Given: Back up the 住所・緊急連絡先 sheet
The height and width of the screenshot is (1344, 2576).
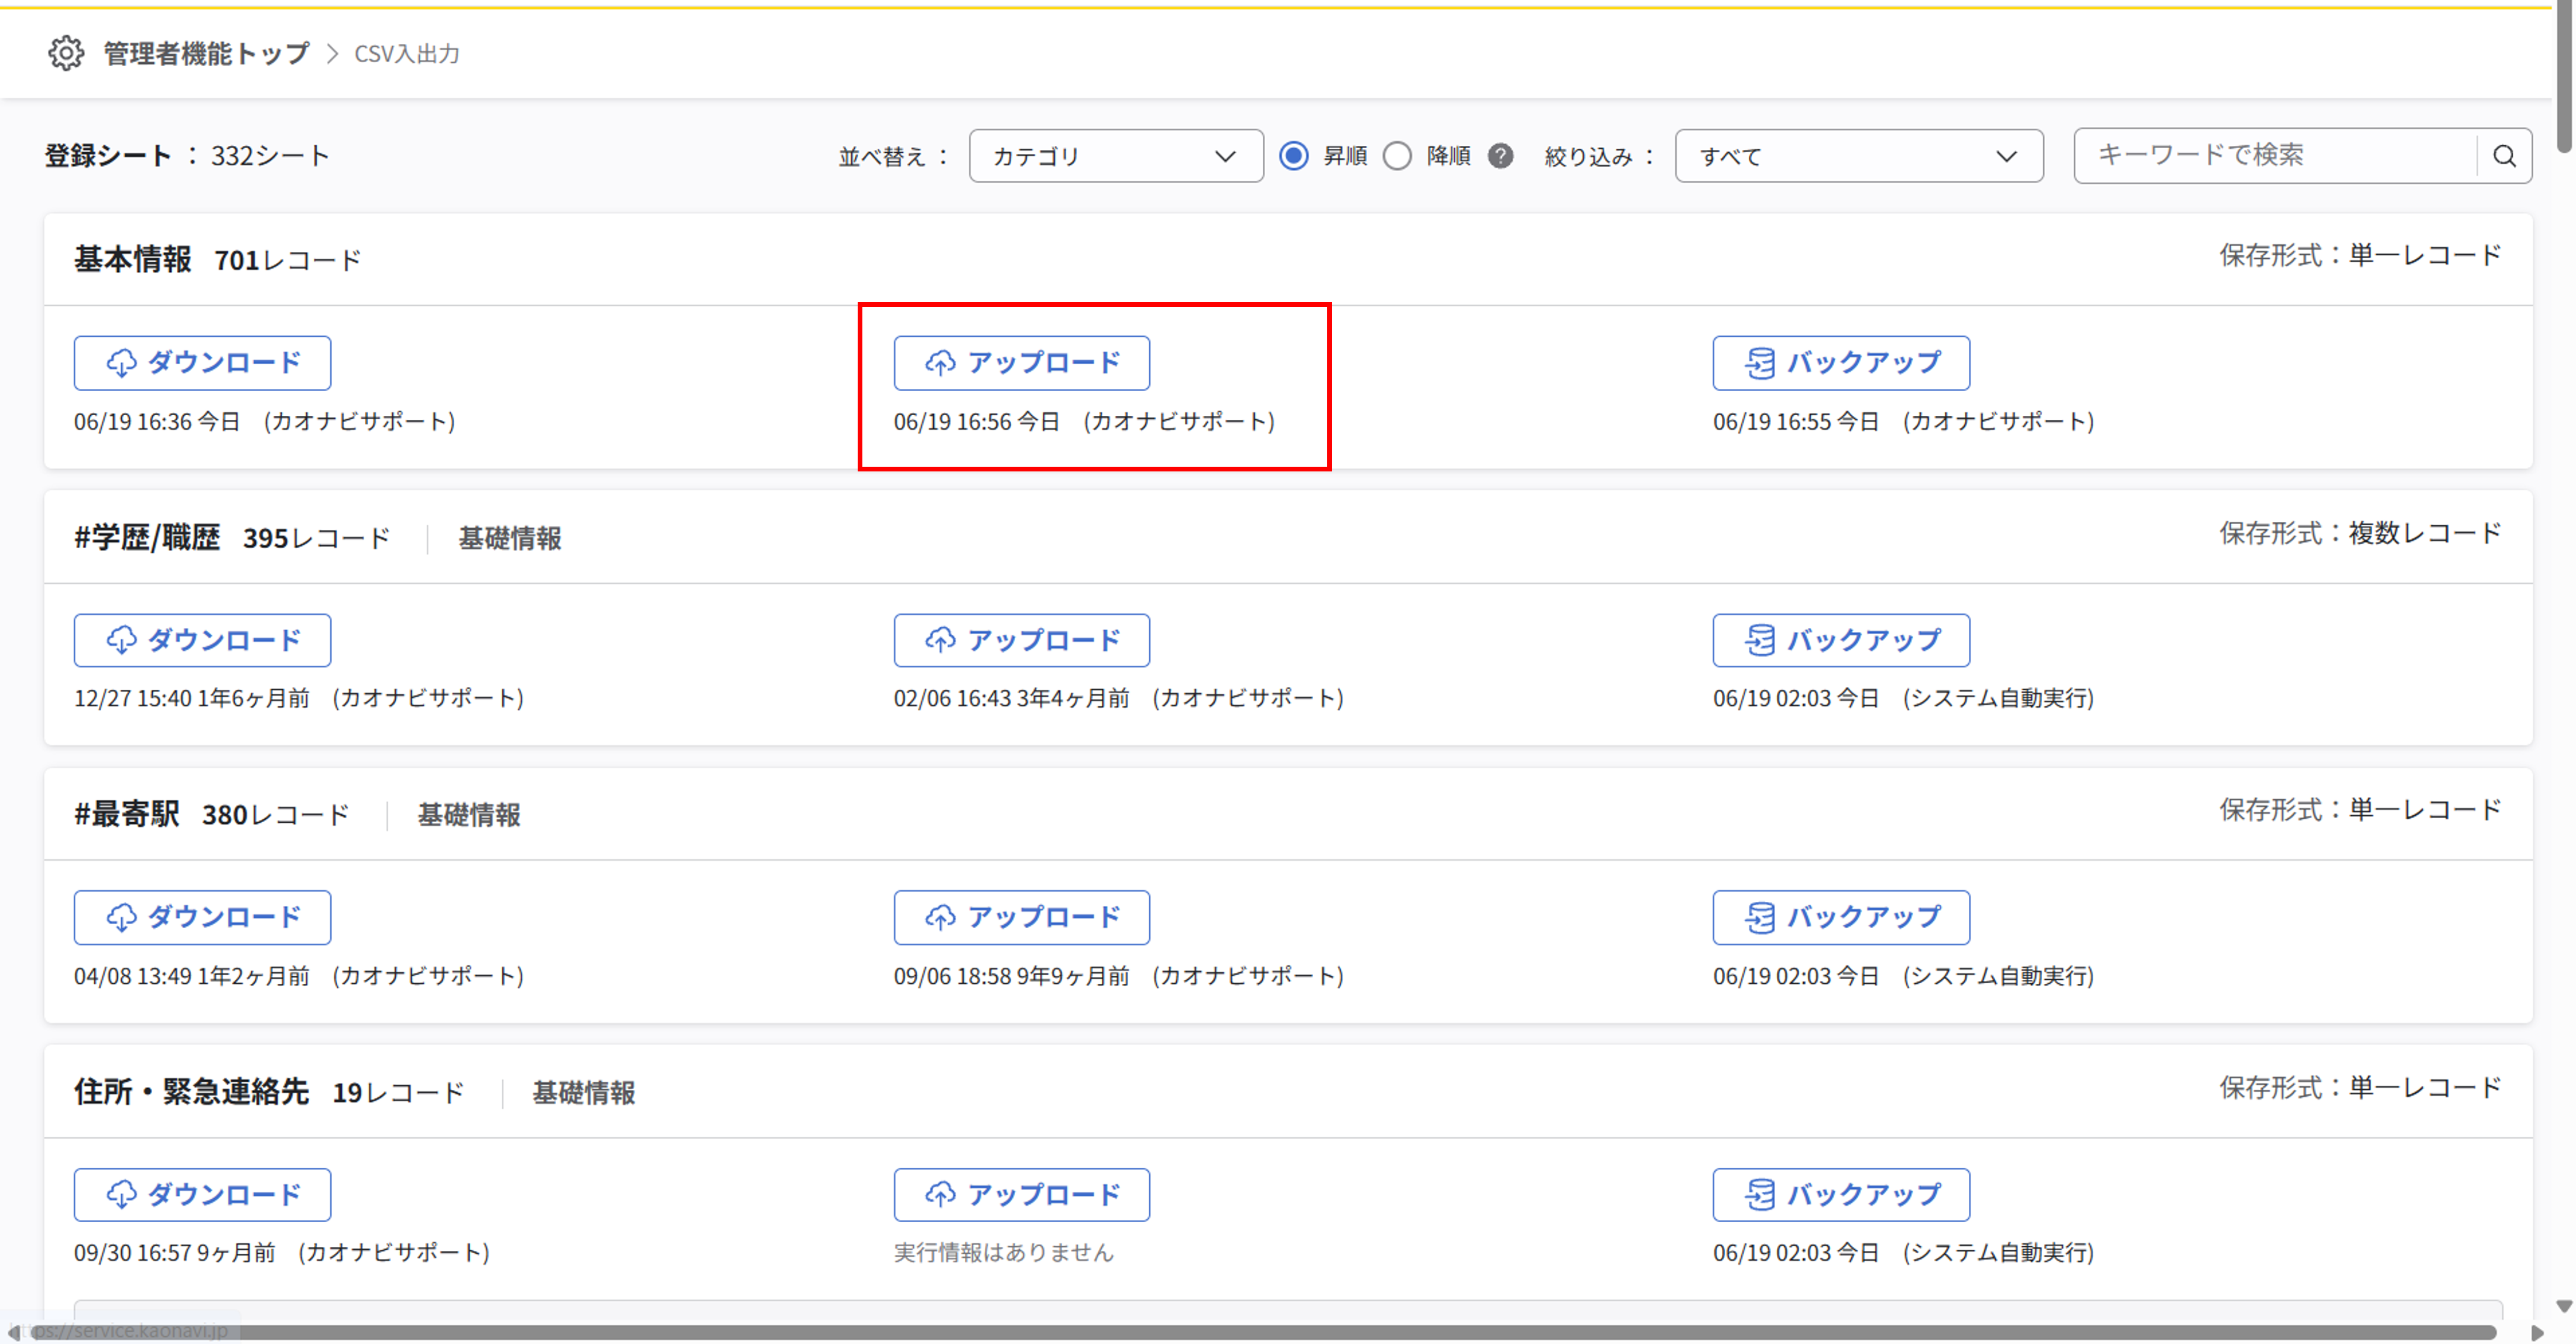Looking at the screenshot, I should 1841,1195.
